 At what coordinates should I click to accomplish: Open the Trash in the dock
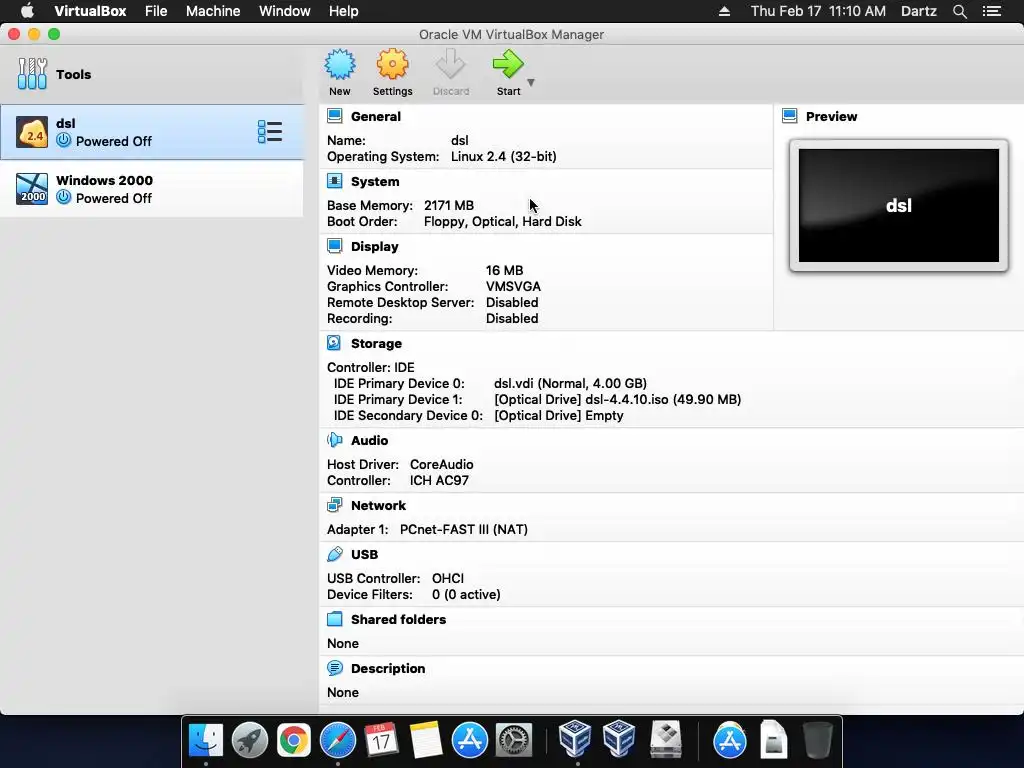818,740
